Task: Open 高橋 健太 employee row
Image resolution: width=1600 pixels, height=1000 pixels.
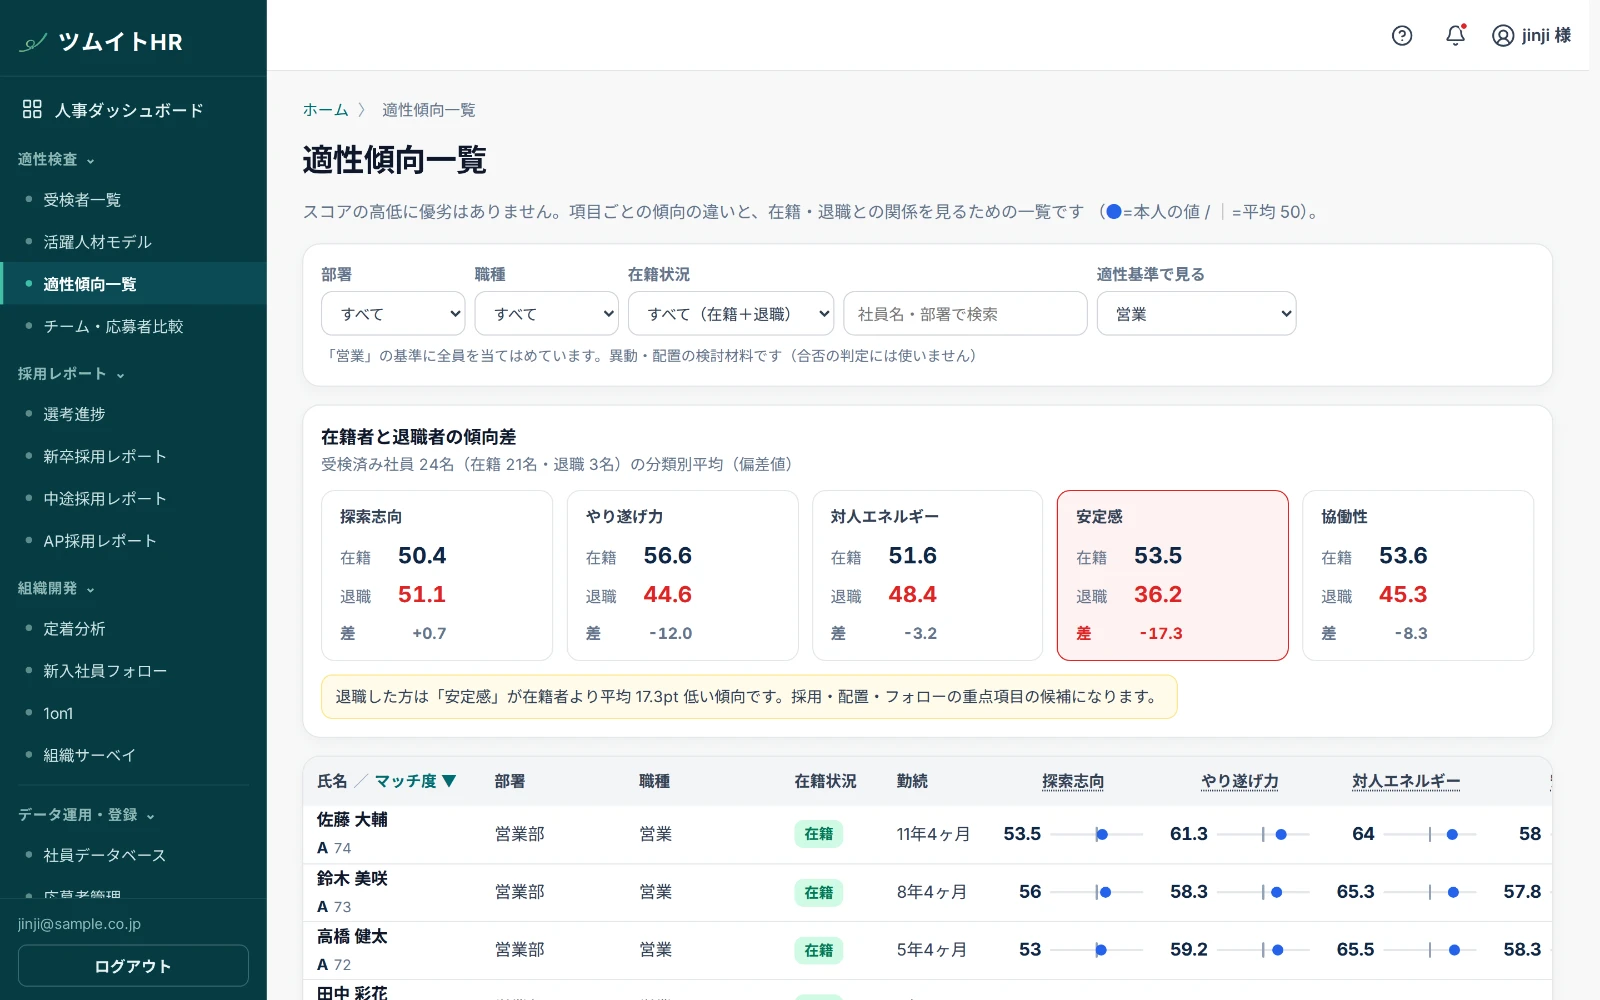Action: (x=927, y=950)
